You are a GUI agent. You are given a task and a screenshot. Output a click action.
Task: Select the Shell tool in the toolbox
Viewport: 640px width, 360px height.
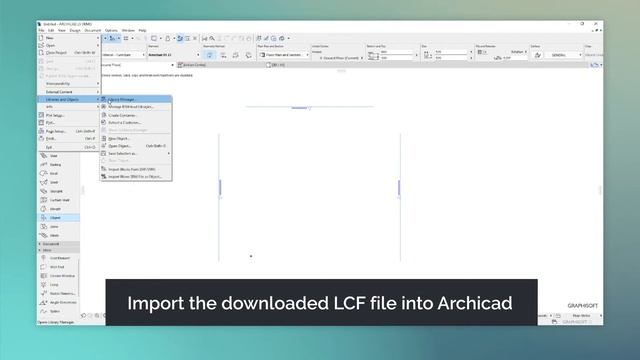pos(59,182)
